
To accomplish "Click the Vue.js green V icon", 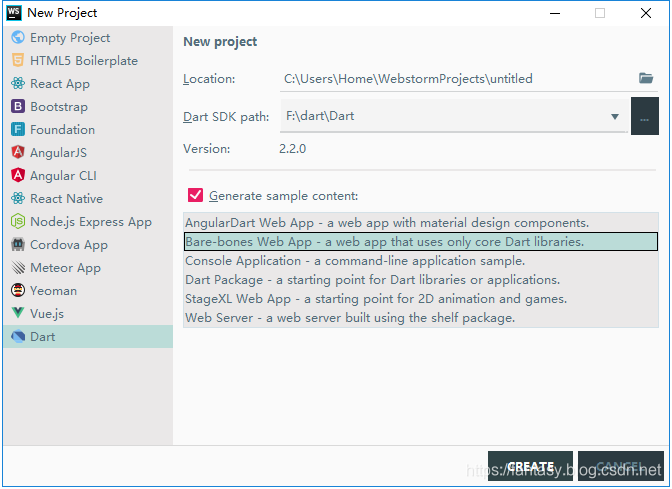I will tap(18, 313).
